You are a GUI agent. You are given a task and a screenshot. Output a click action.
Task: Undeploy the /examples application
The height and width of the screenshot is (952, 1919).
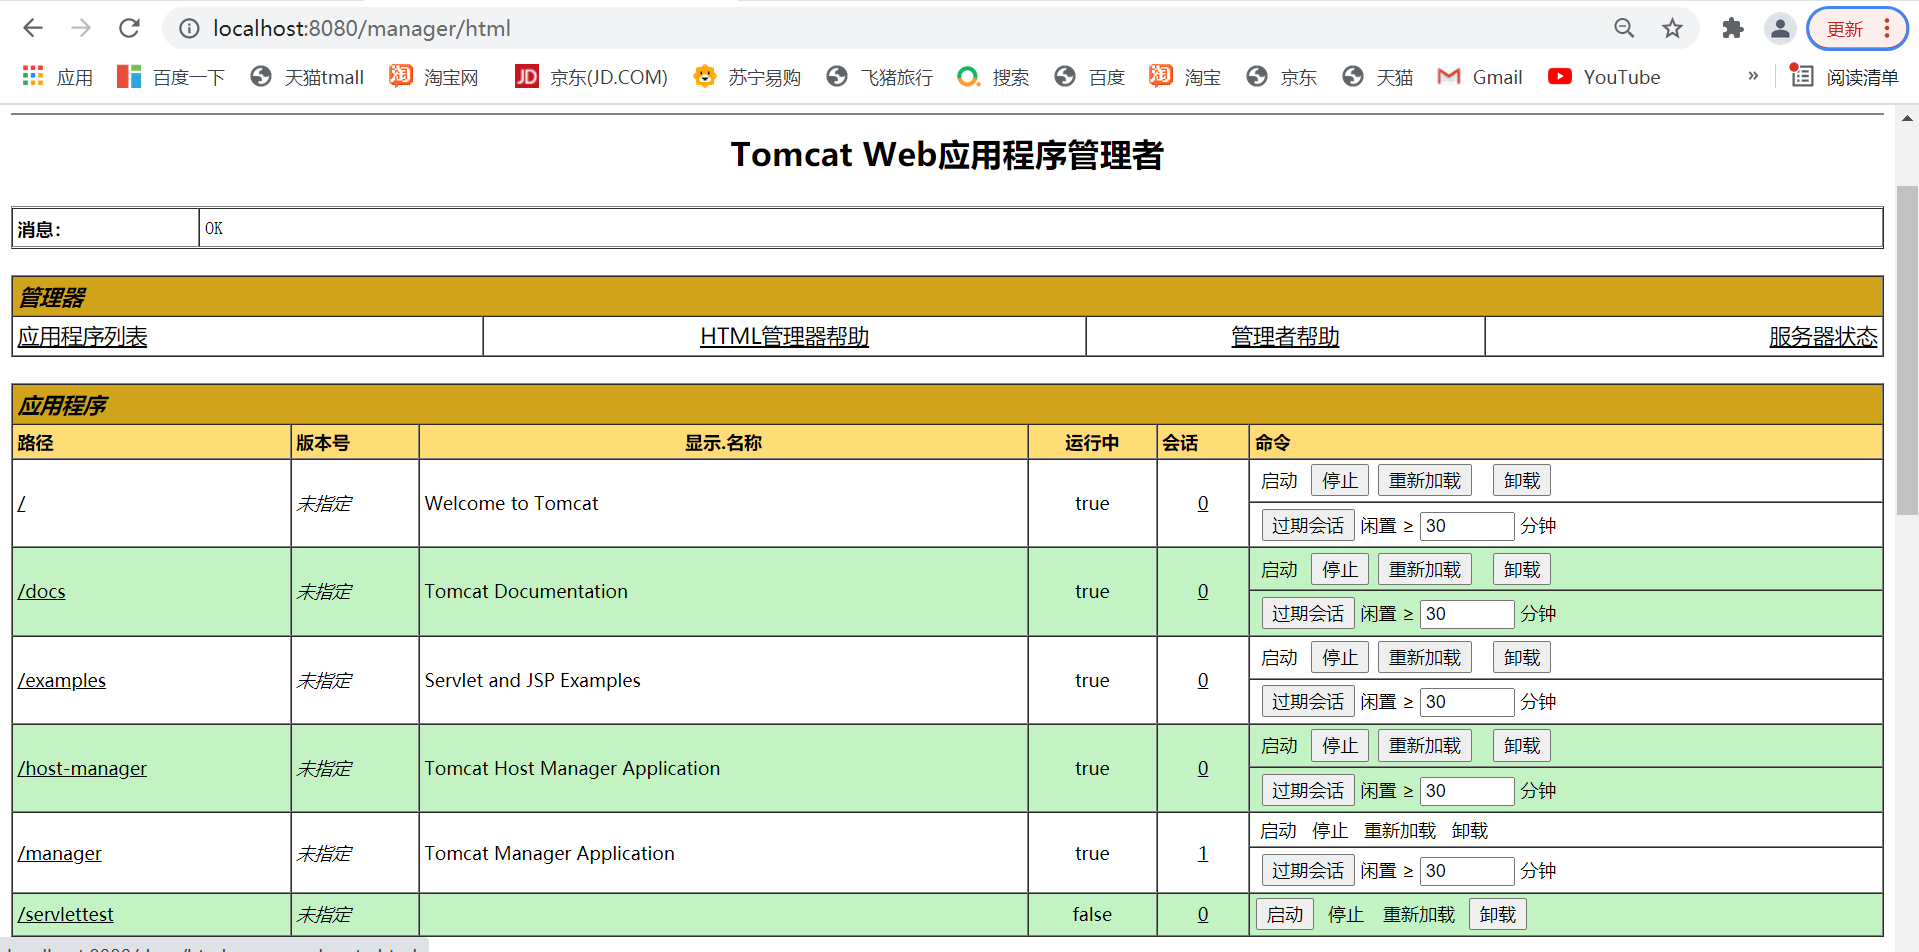pos(1522,658)
